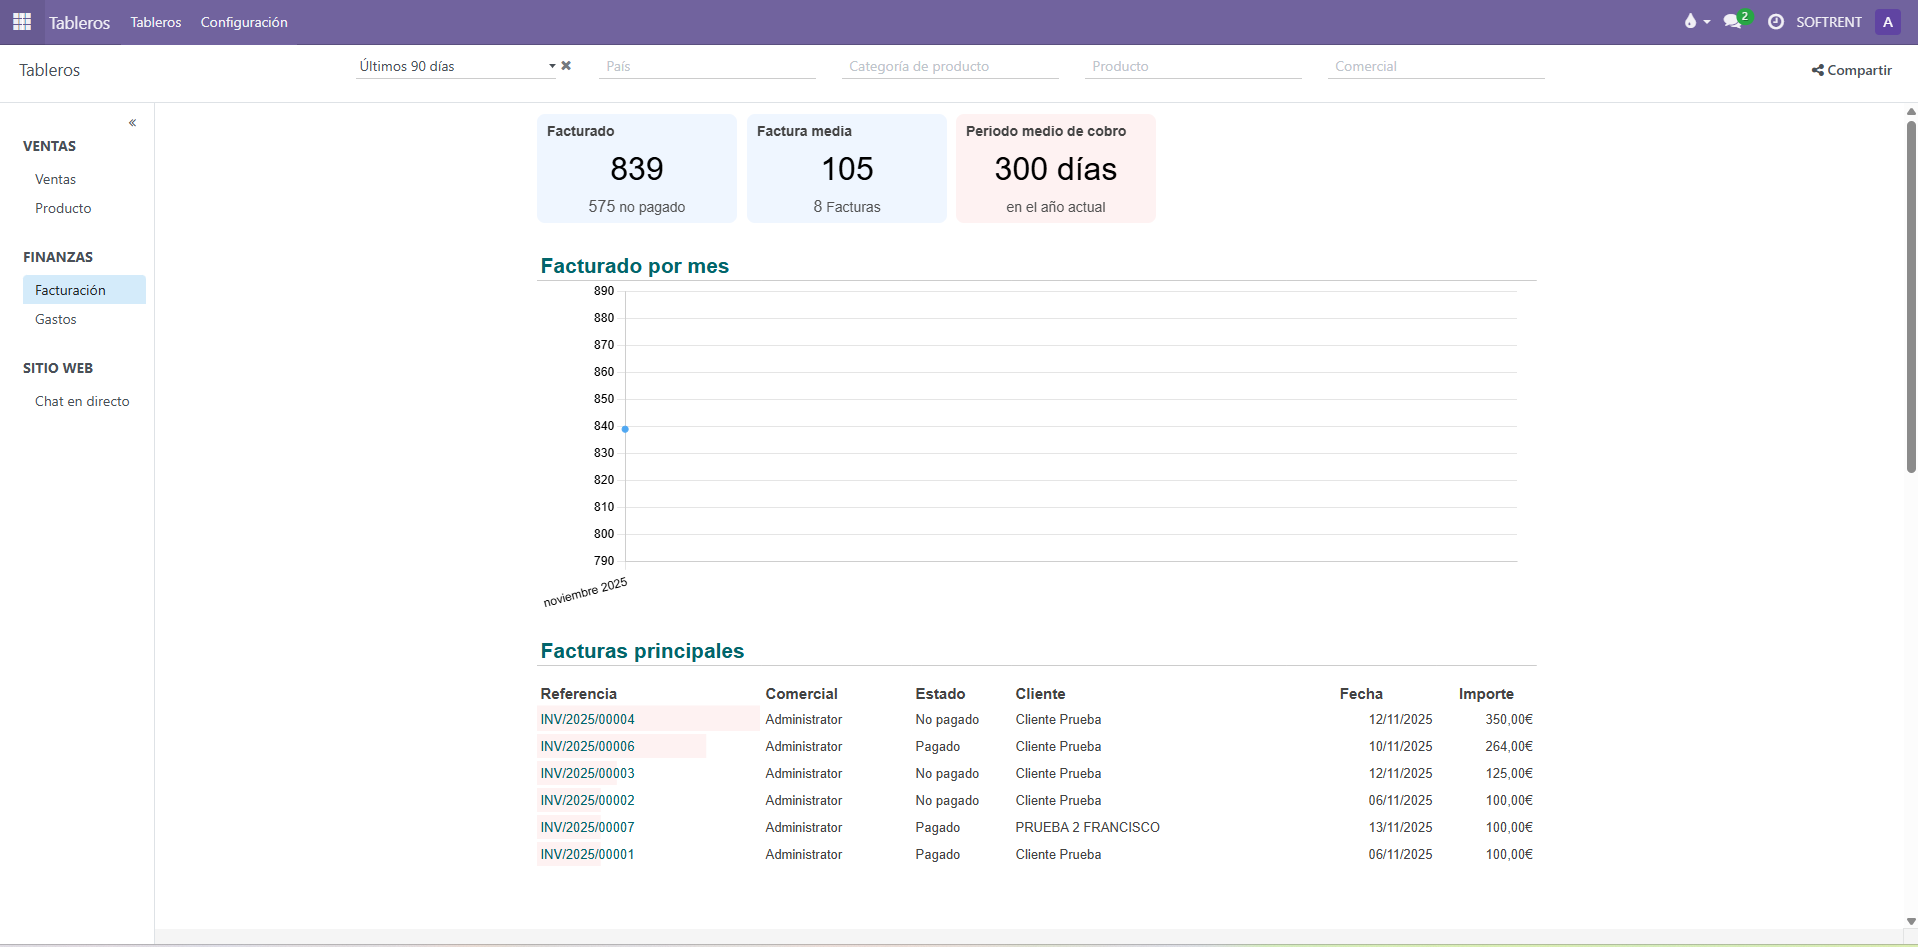The width and height of the screenshot is (1918, 947).
Task: Click the November 2025 chart data point
Action: [625, 429]
